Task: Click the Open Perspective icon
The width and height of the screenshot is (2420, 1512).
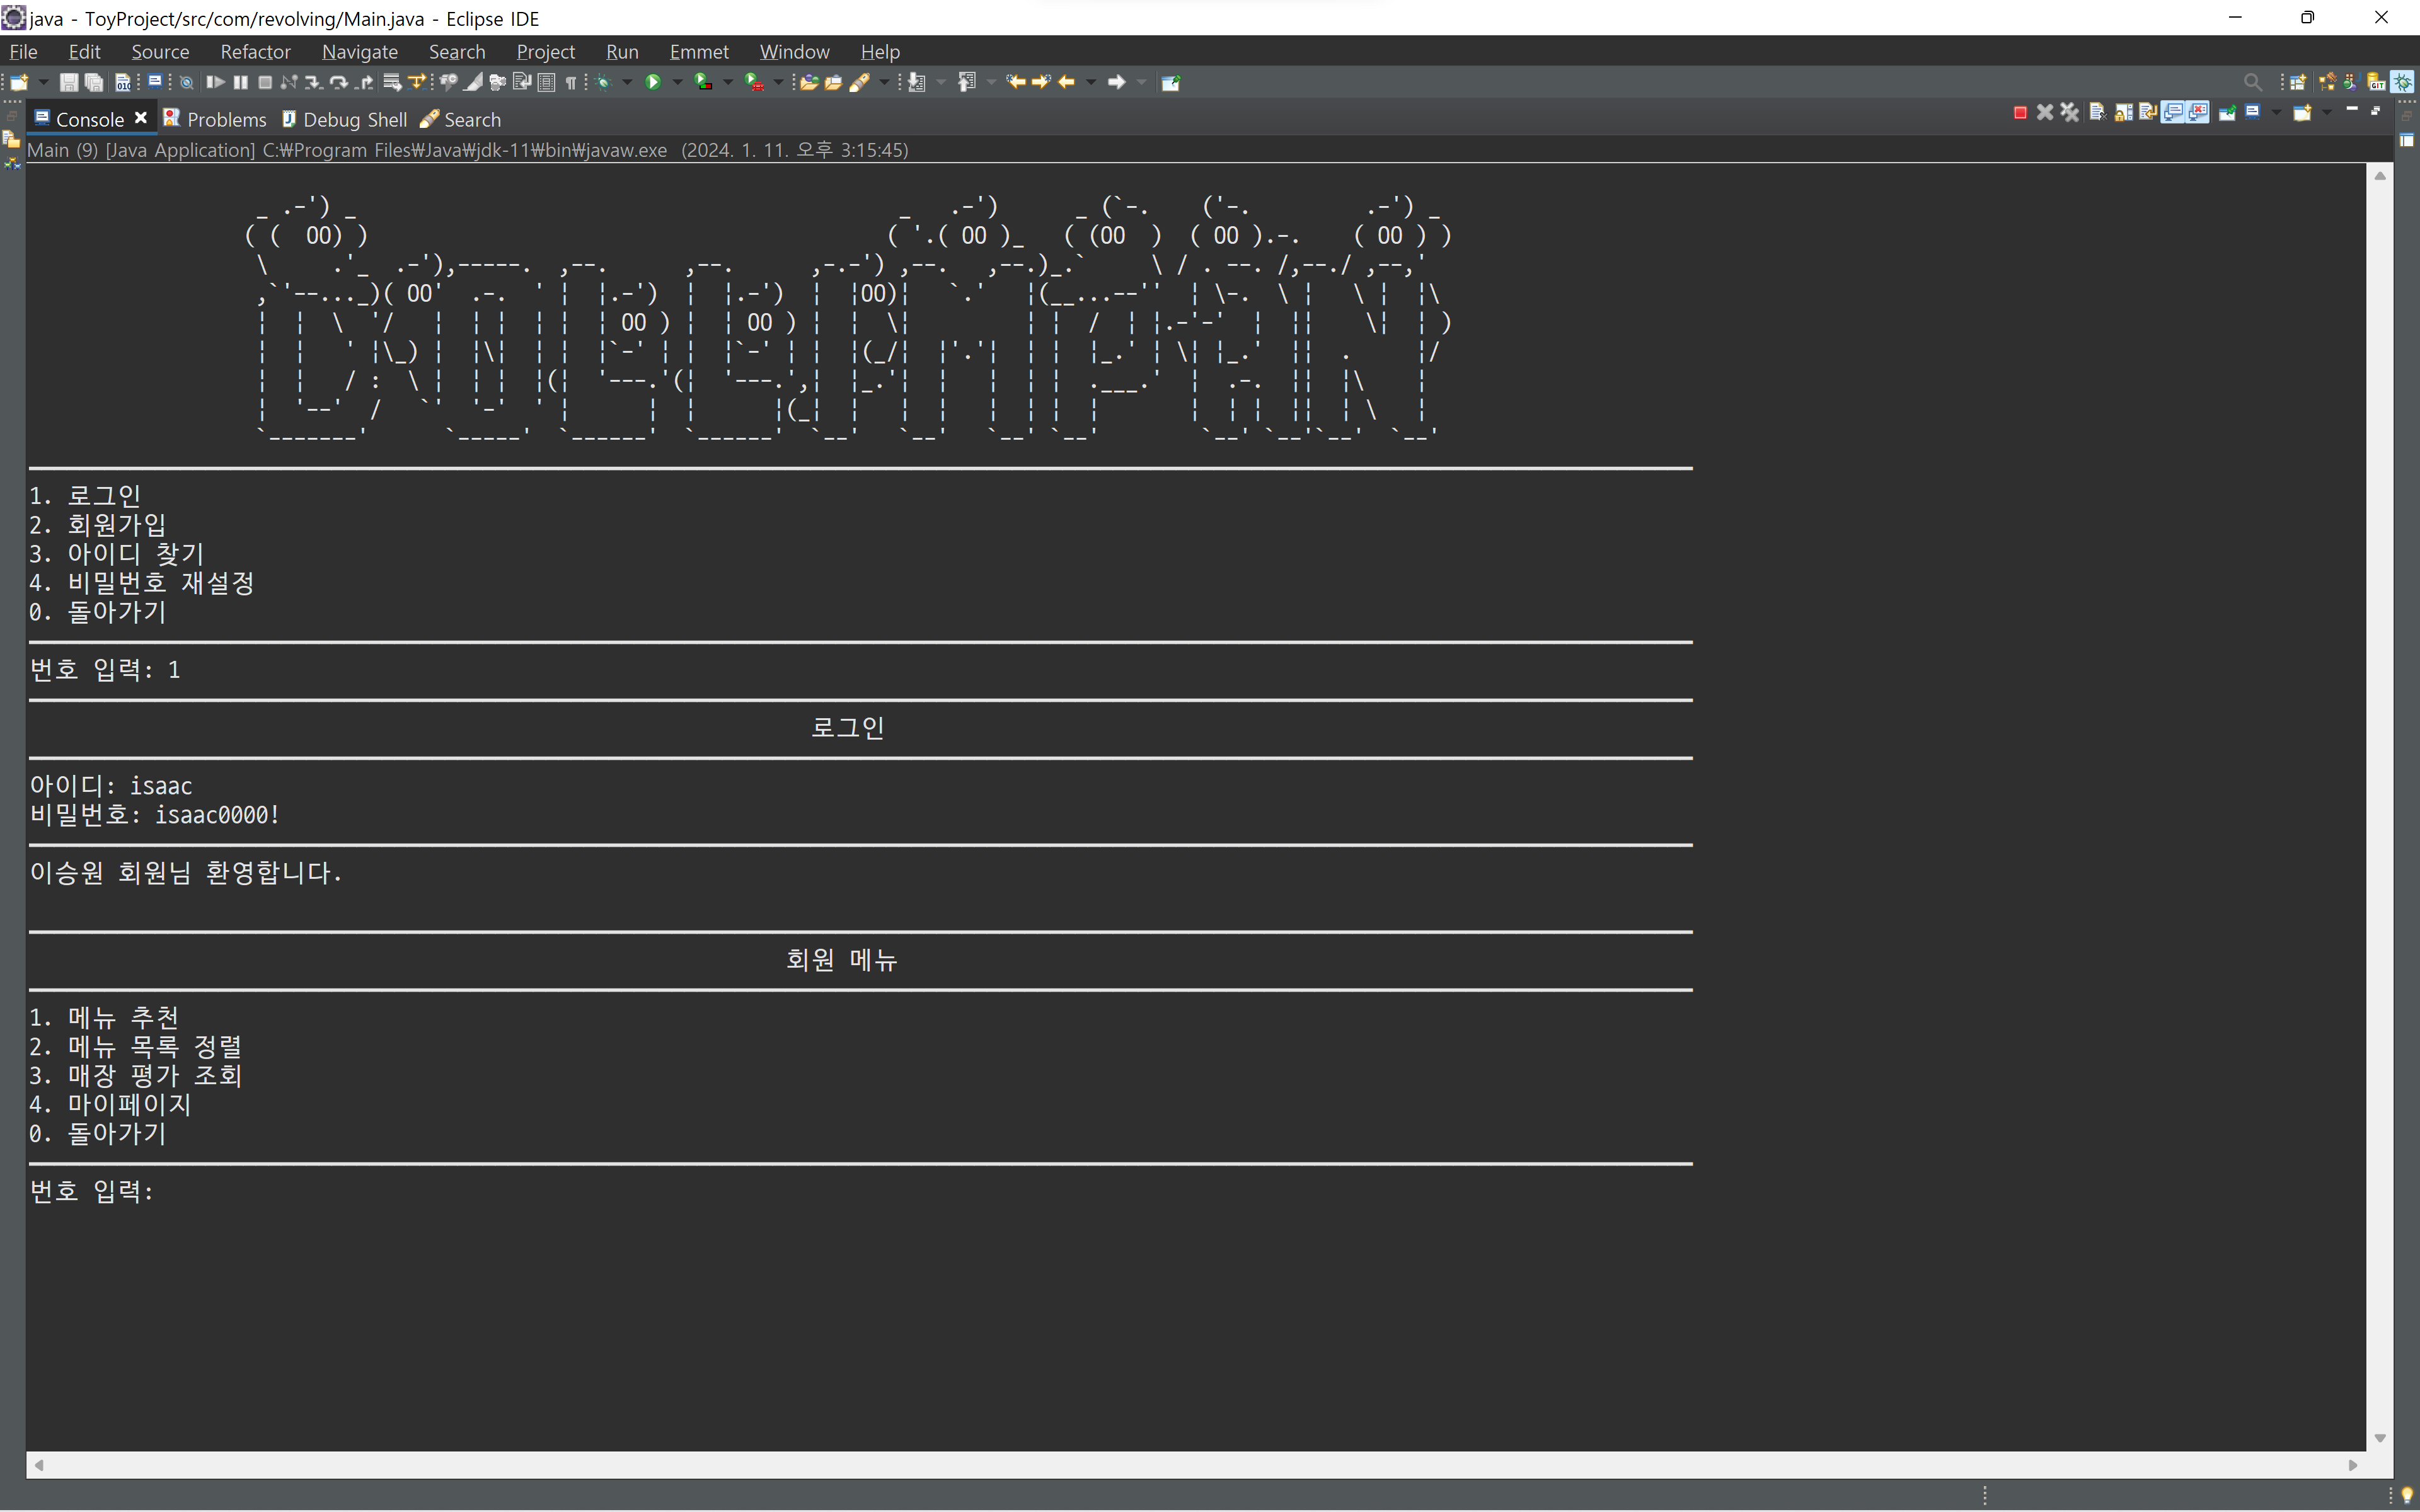Action: click(2298, 82)
